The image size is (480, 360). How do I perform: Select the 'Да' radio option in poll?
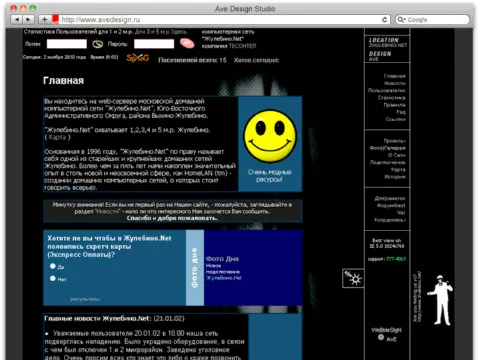(x=53, y=266)
